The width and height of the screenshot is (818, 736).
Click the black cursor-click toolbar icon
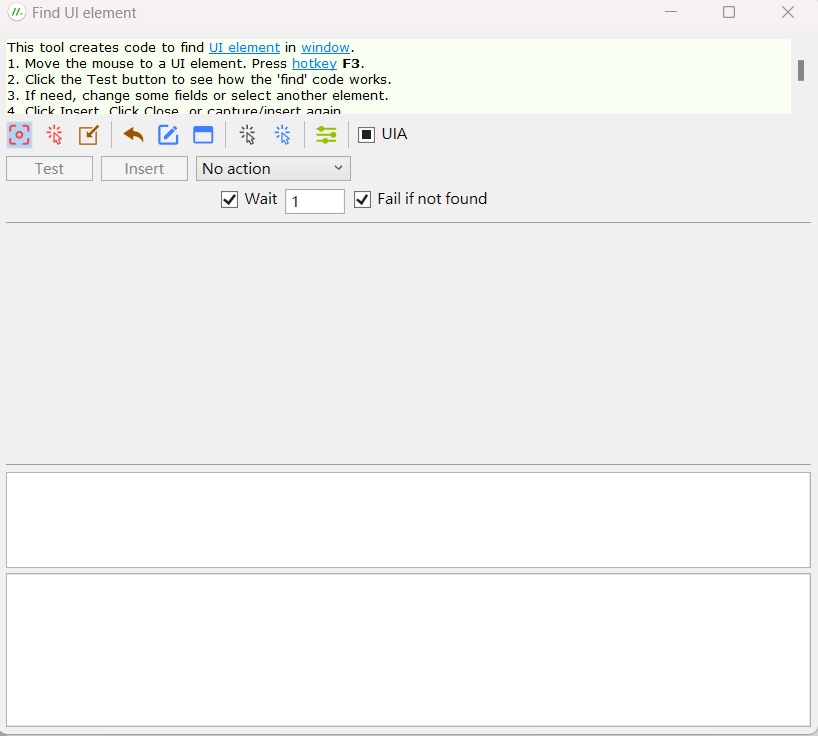[248, 135]
